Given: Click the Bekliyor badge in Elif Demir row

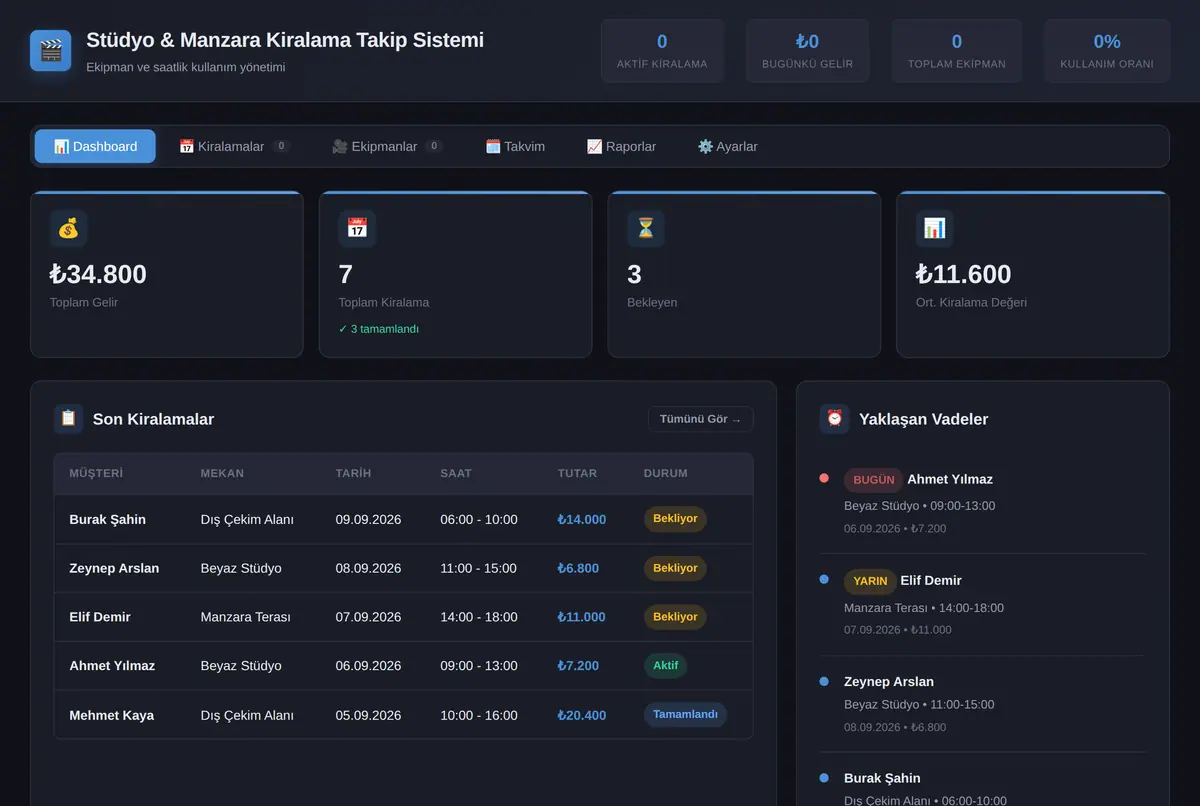Looking at the screenshot, I should point(675,617).
